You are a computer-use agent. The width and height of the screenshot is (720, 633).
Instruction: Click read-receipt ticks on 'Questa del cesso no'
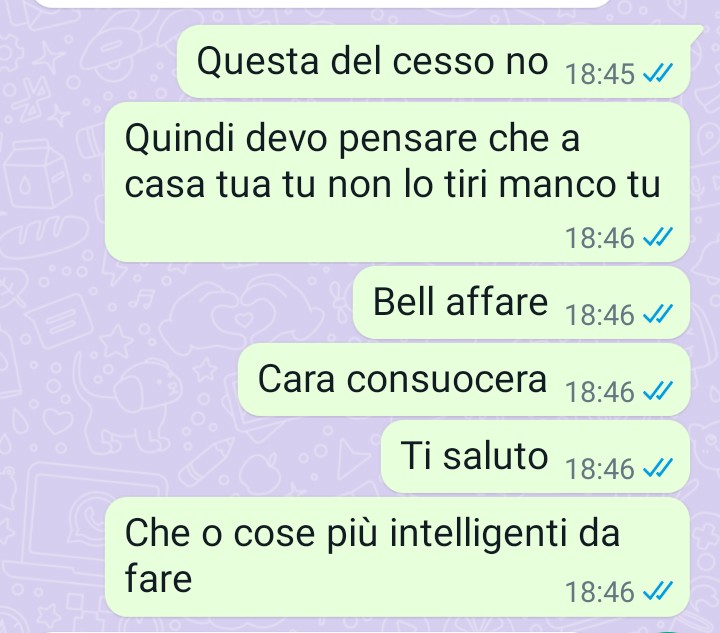coord(658,73)
